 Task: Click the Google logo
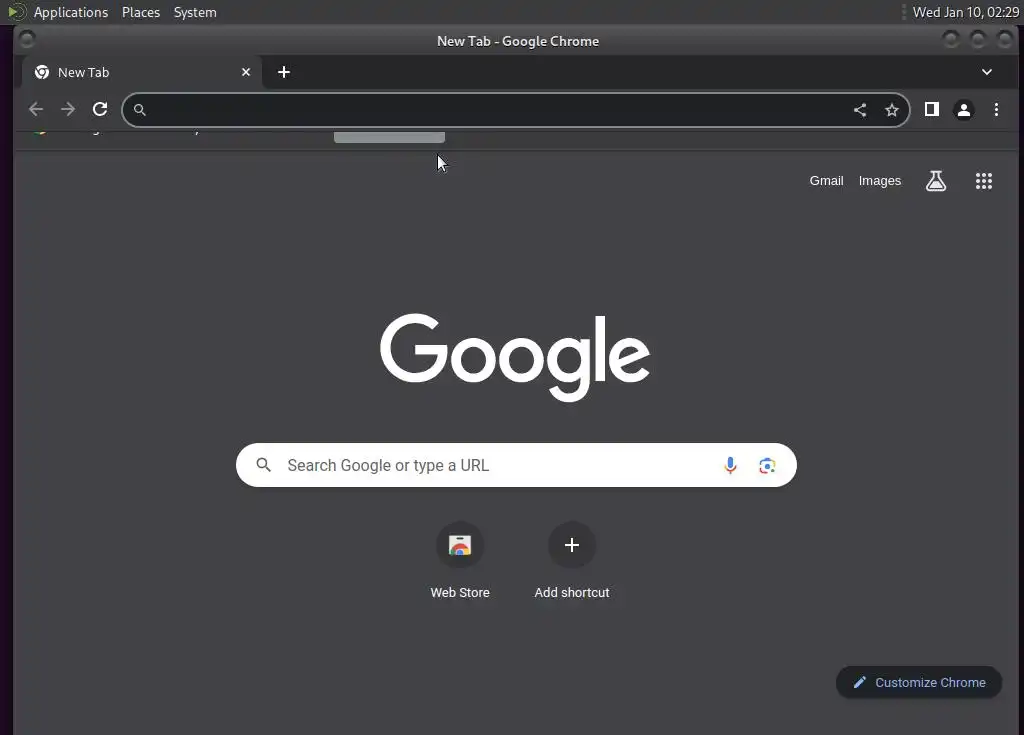coord(515,357)
